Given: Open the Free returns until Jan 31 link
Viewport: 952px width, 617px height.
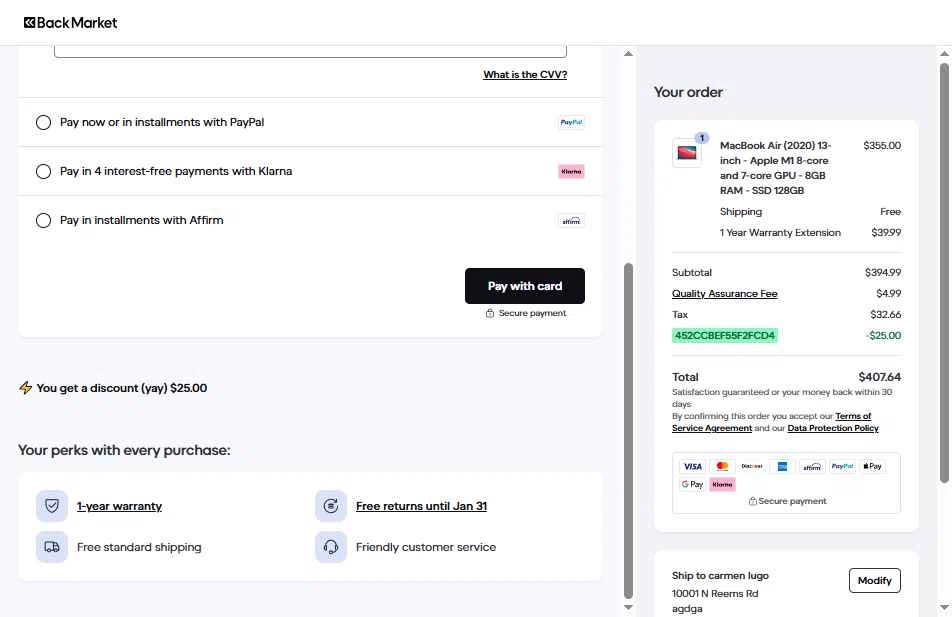Looking at the screenshot, I should point(421,506).
